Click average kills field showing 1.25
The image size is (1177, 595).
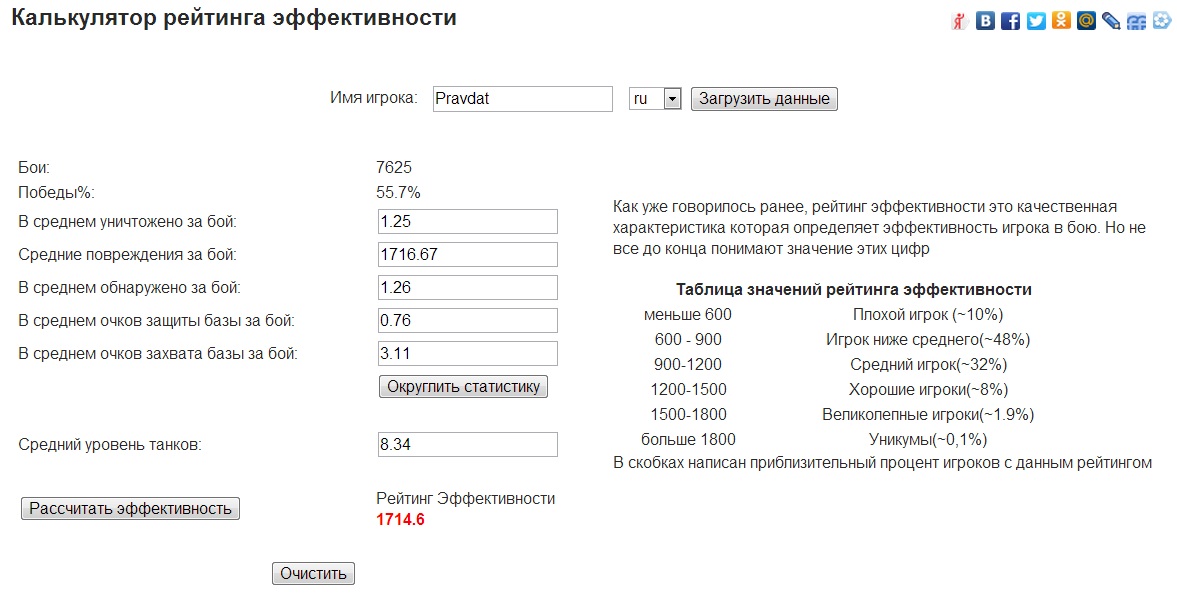[467, 221]
